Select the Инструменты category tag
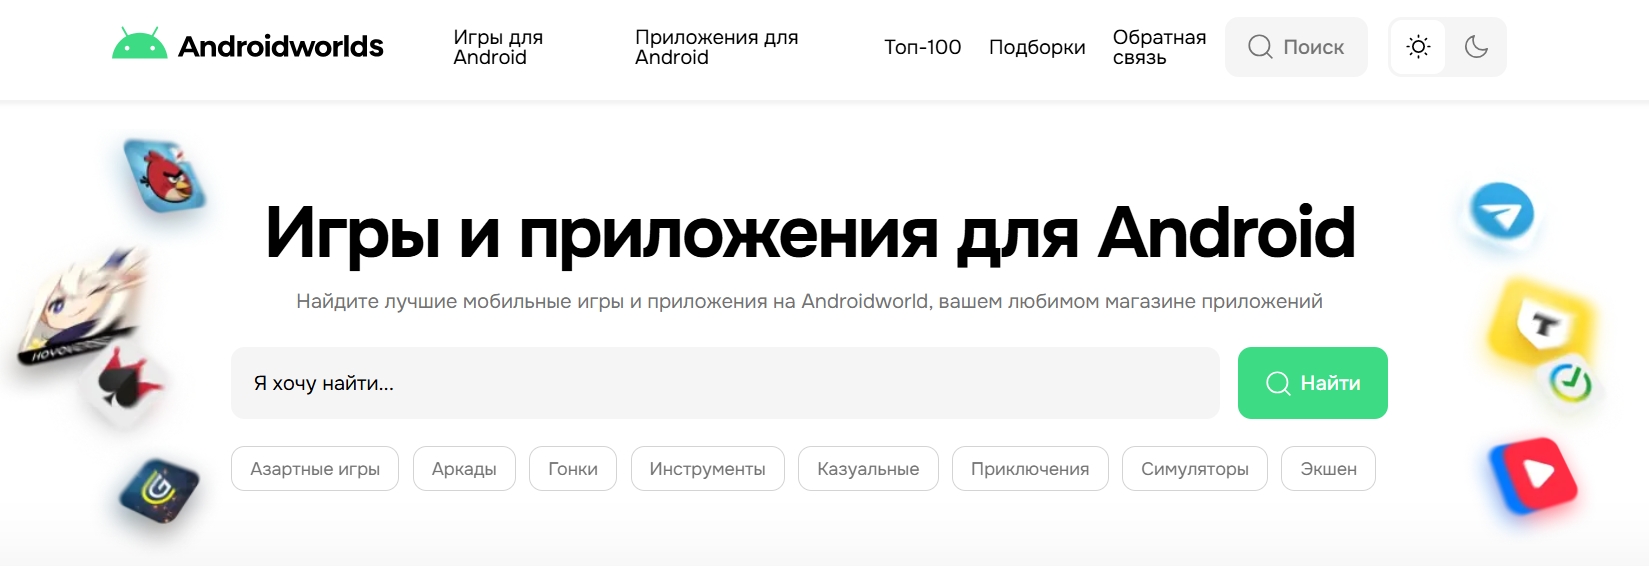1649x566 pixels. point(707,469)
